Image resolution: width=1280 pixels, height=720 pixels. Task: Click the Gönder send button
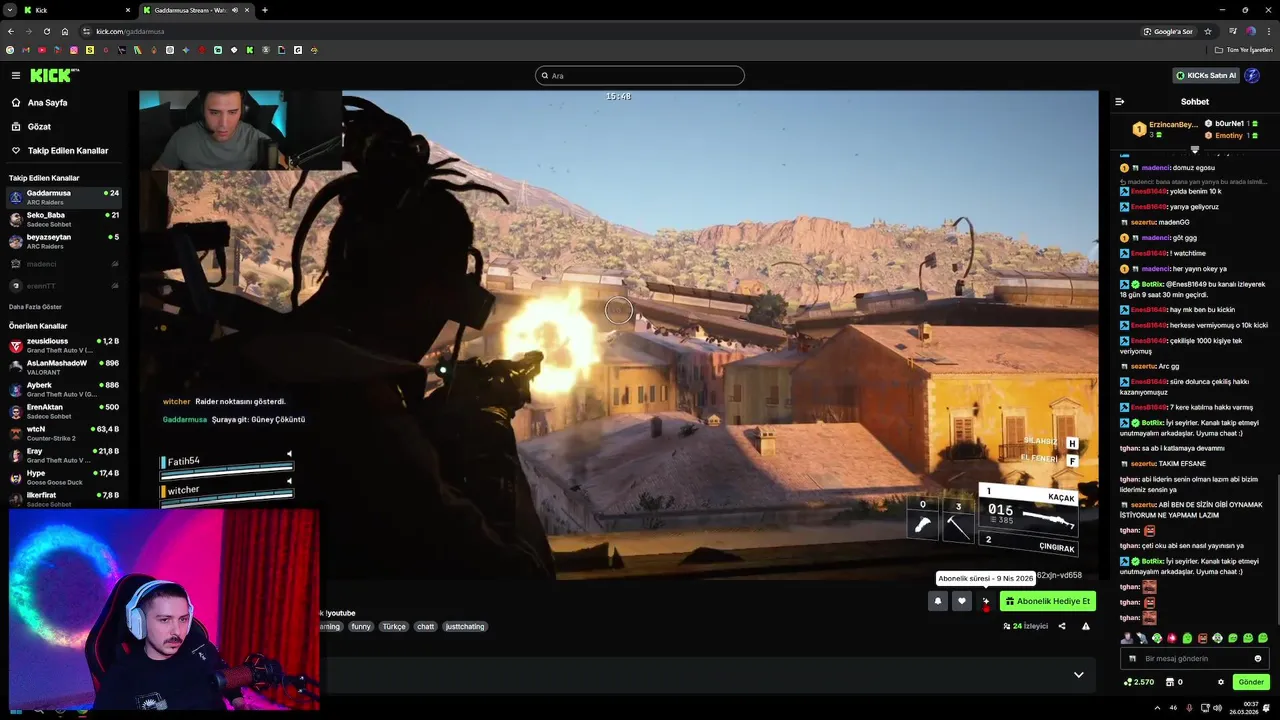click(x=1251, y=682)
